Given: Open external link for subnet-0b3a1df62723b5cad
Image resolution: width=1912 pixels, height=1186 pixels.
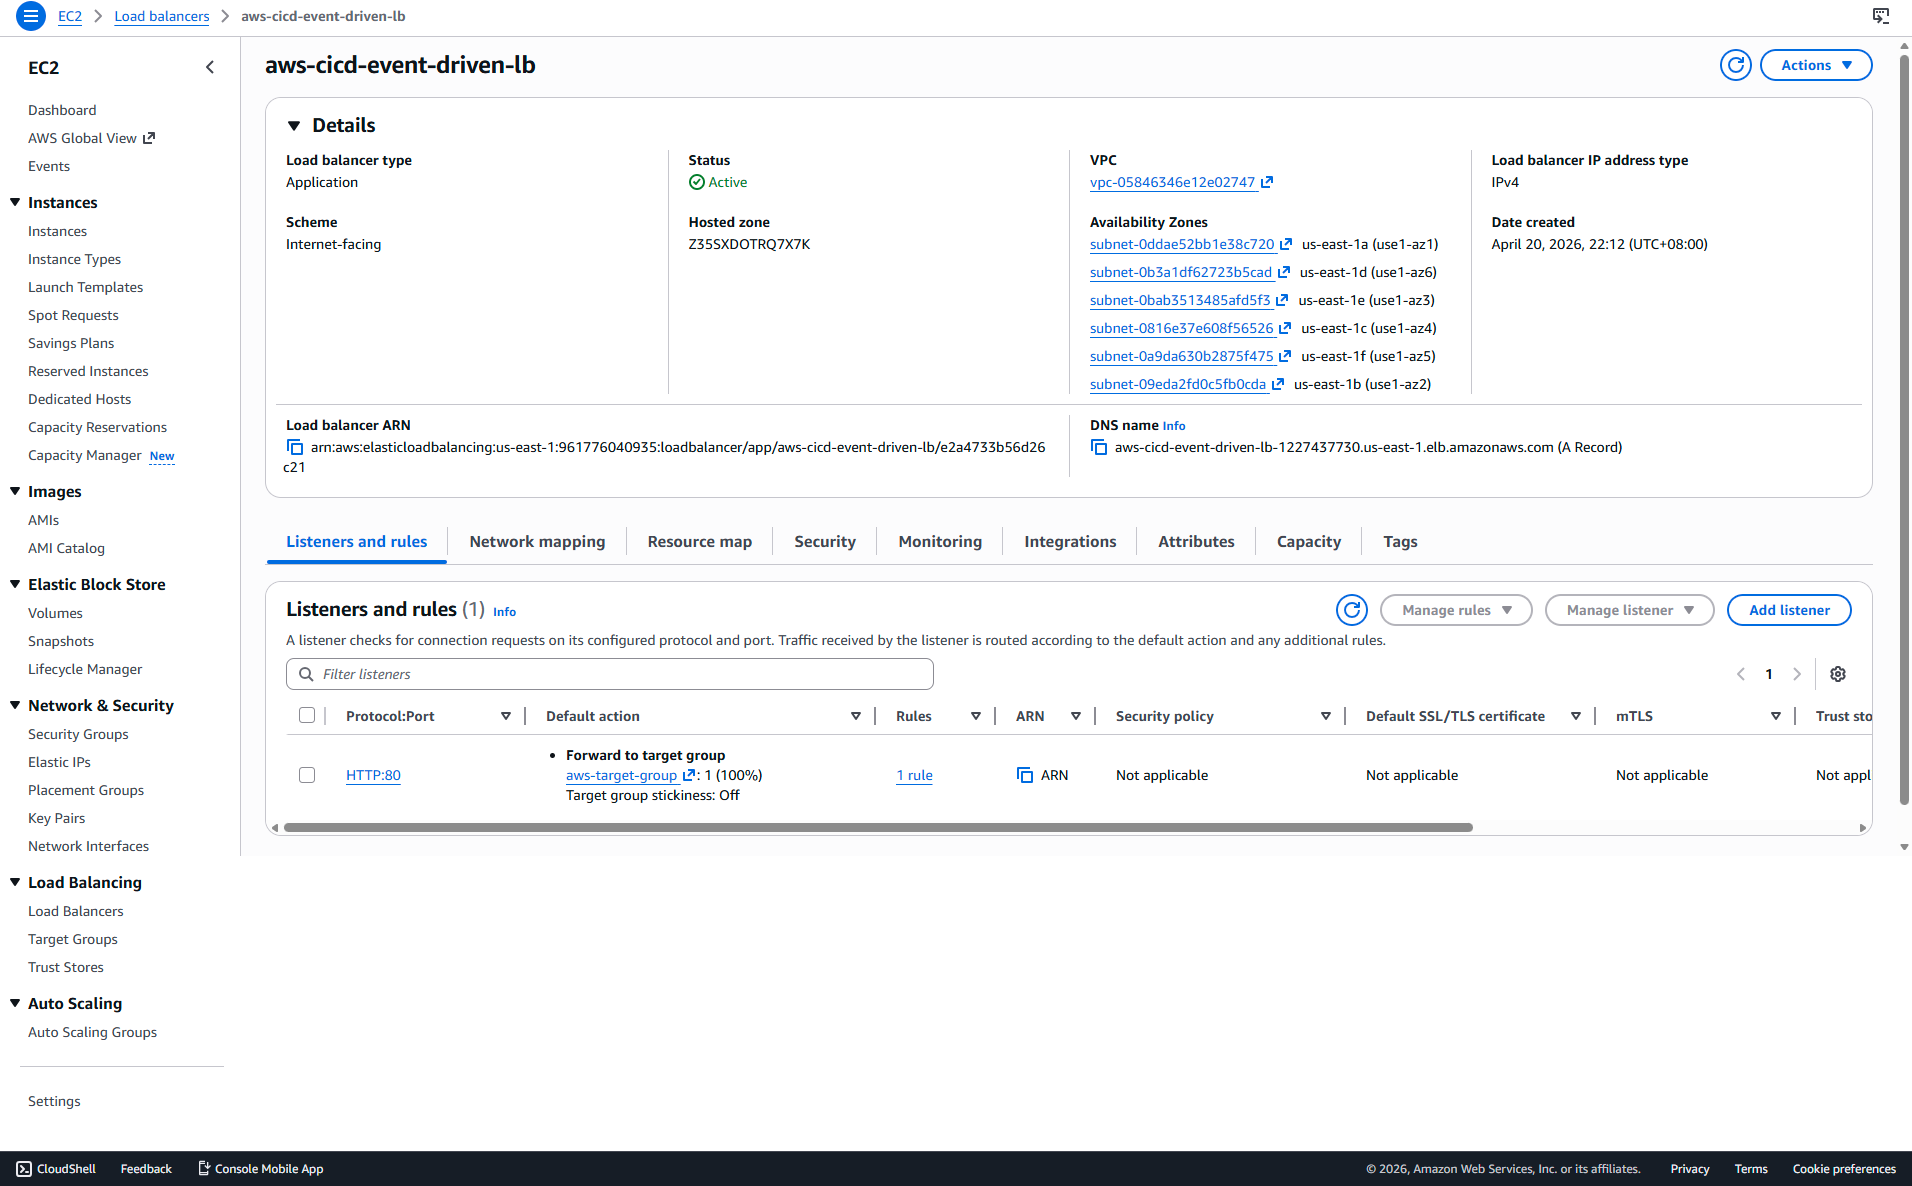Looking at the screenshot, I should pos(1284,272).
